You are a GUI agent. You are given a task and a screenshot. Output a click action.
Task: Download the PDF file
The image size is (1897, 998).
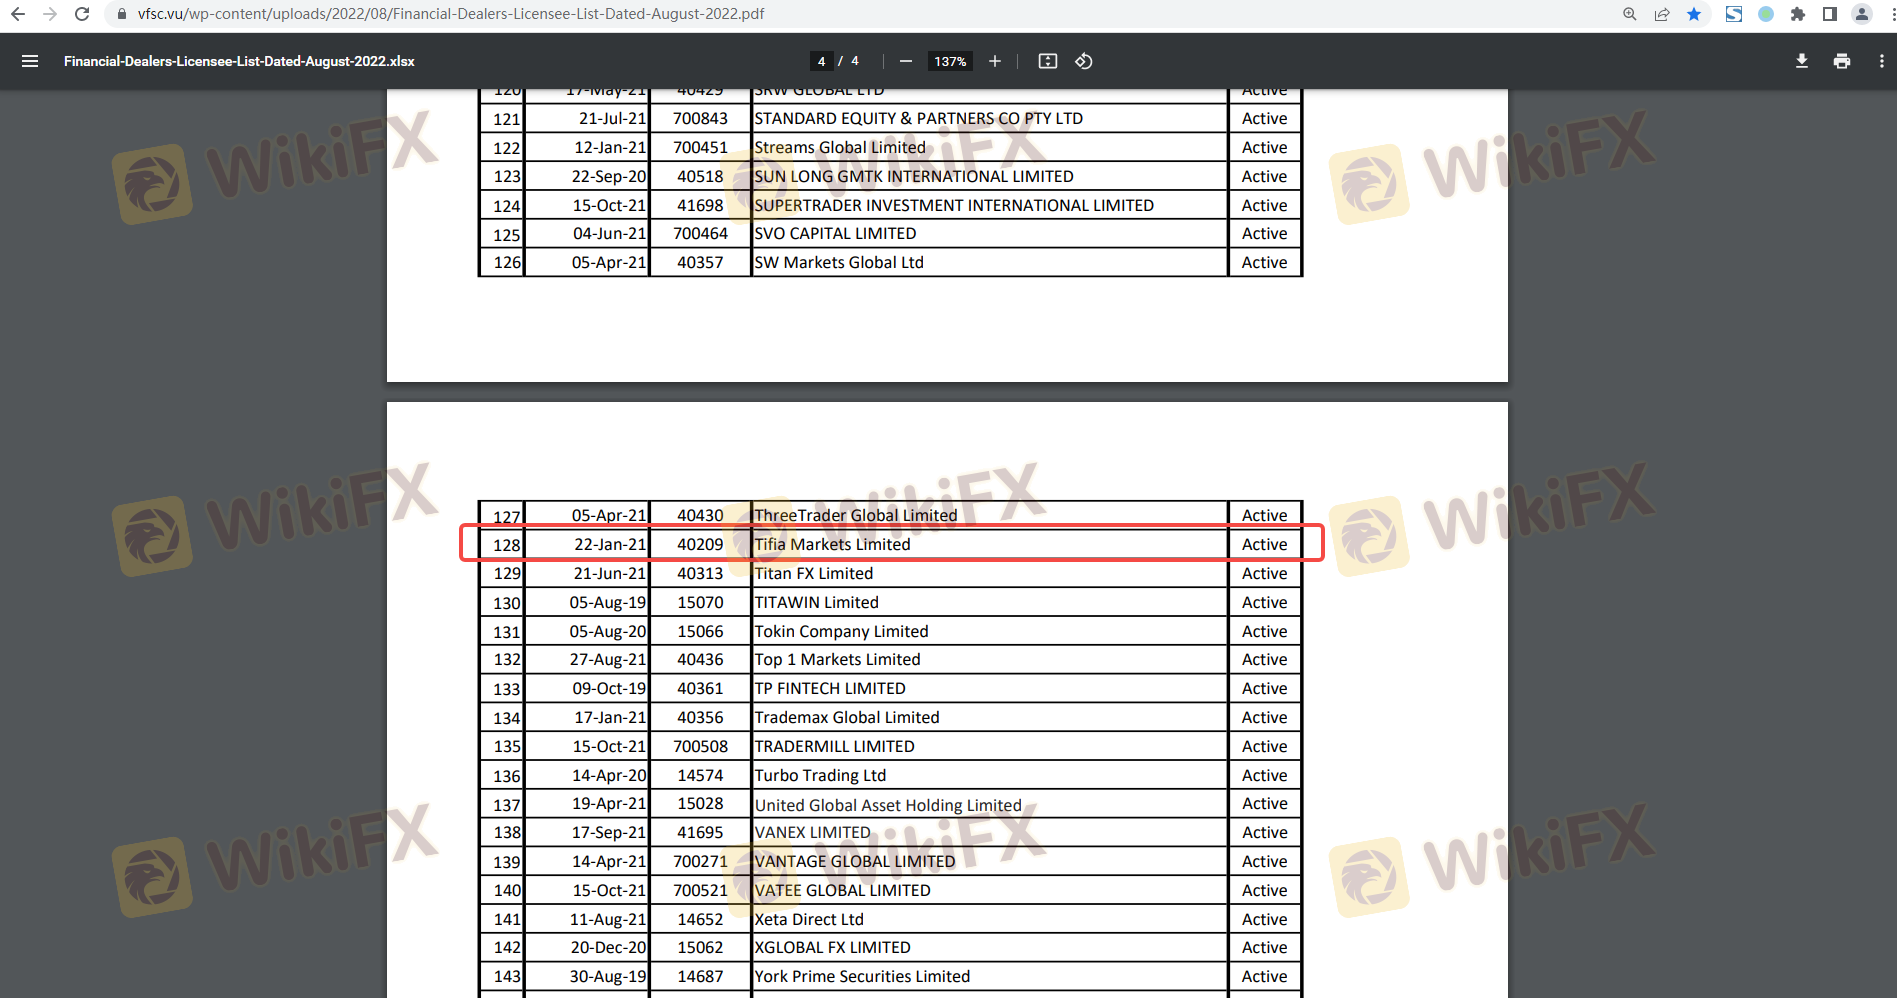[x=1801, y=61]
